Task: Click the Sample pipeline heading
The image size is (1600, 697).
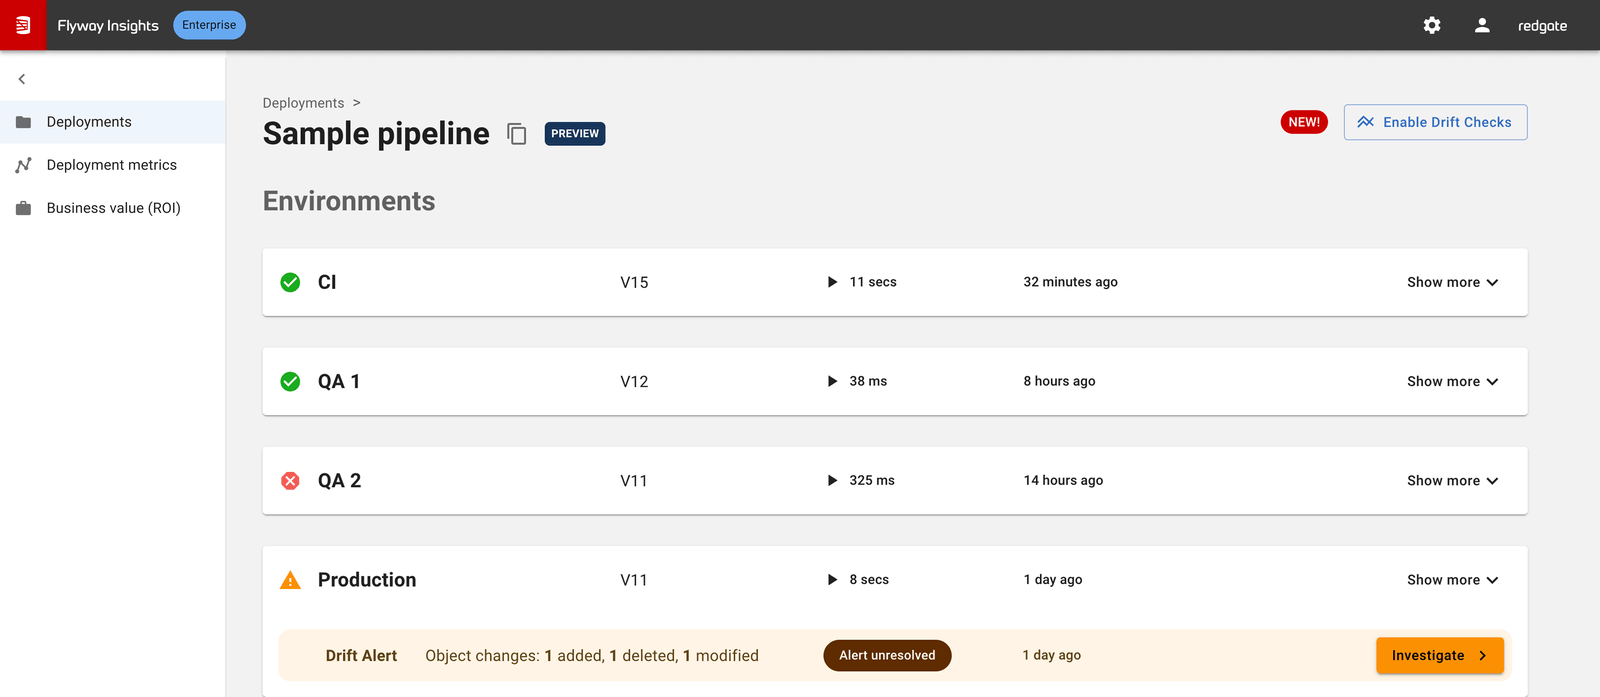Action: (376, 134)
